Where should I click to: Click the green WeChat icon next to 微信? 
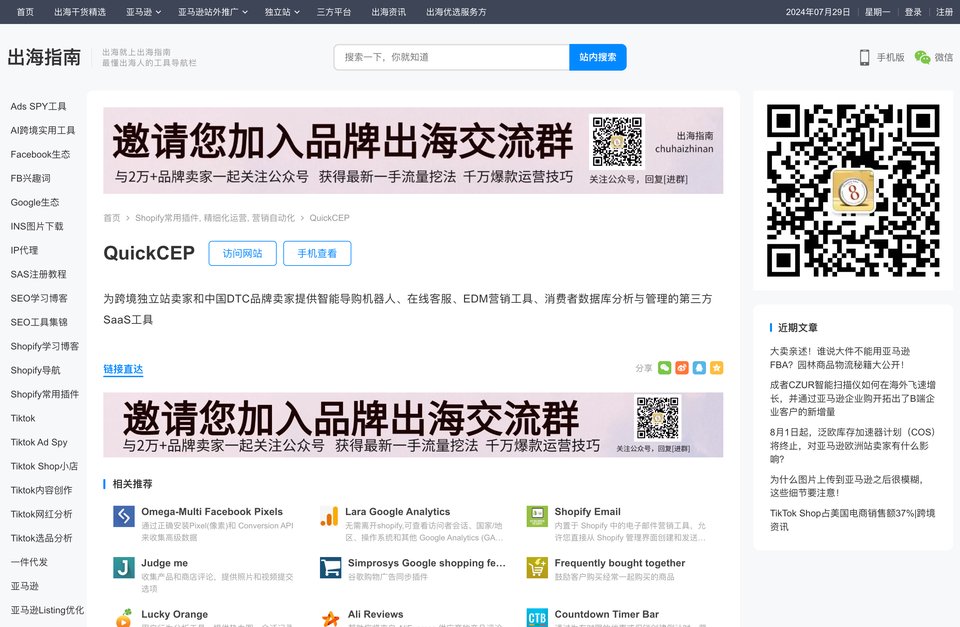[922, 57]
